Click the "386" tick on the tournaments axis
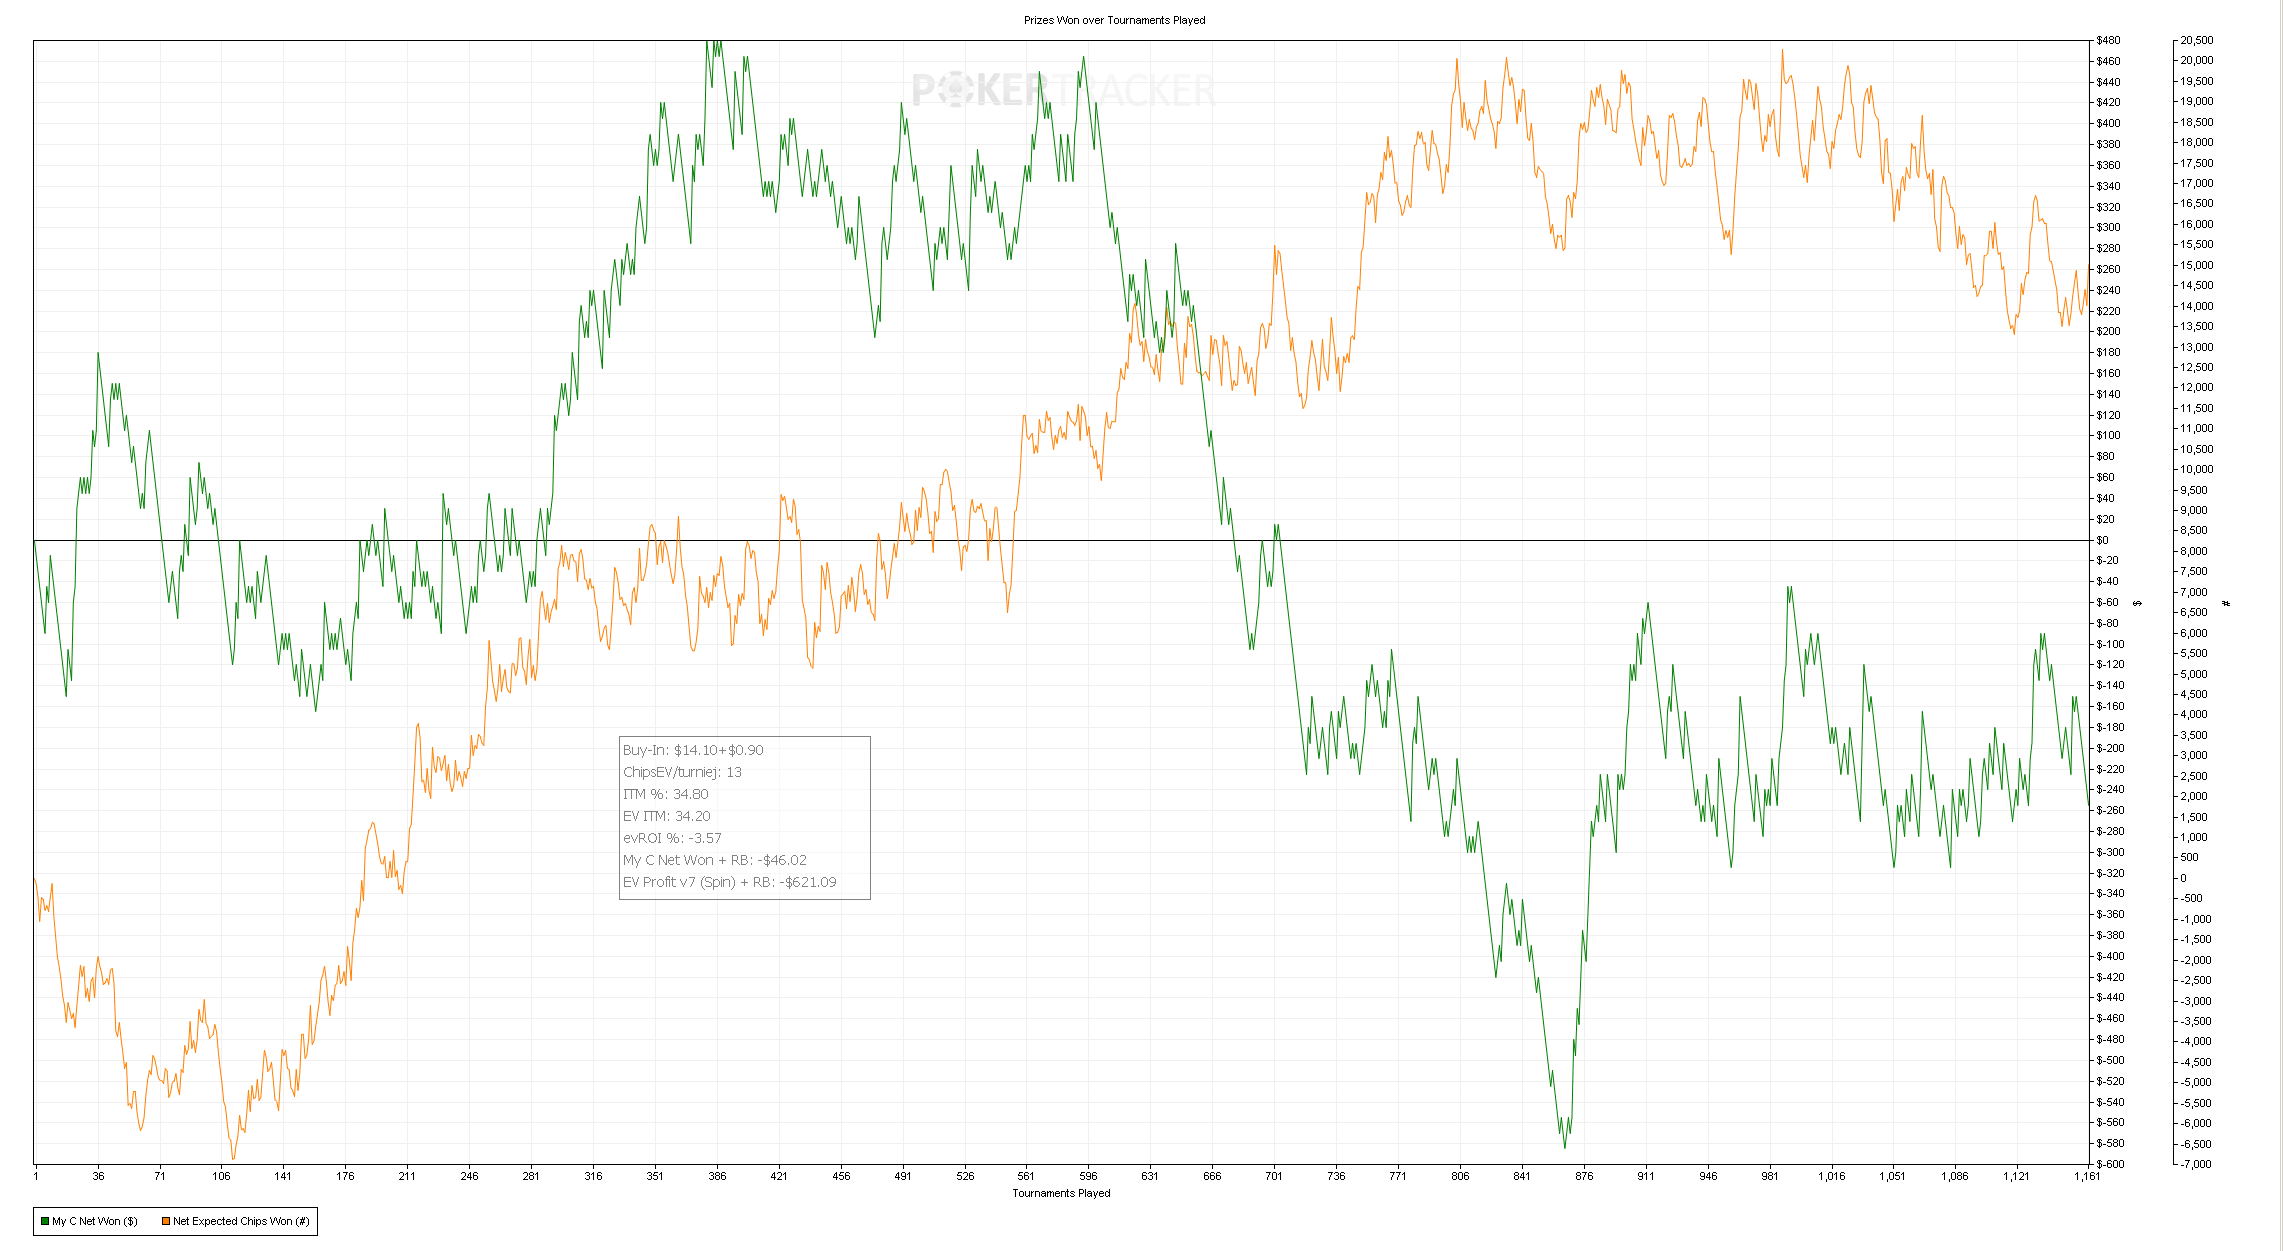 pos(717,1176)
